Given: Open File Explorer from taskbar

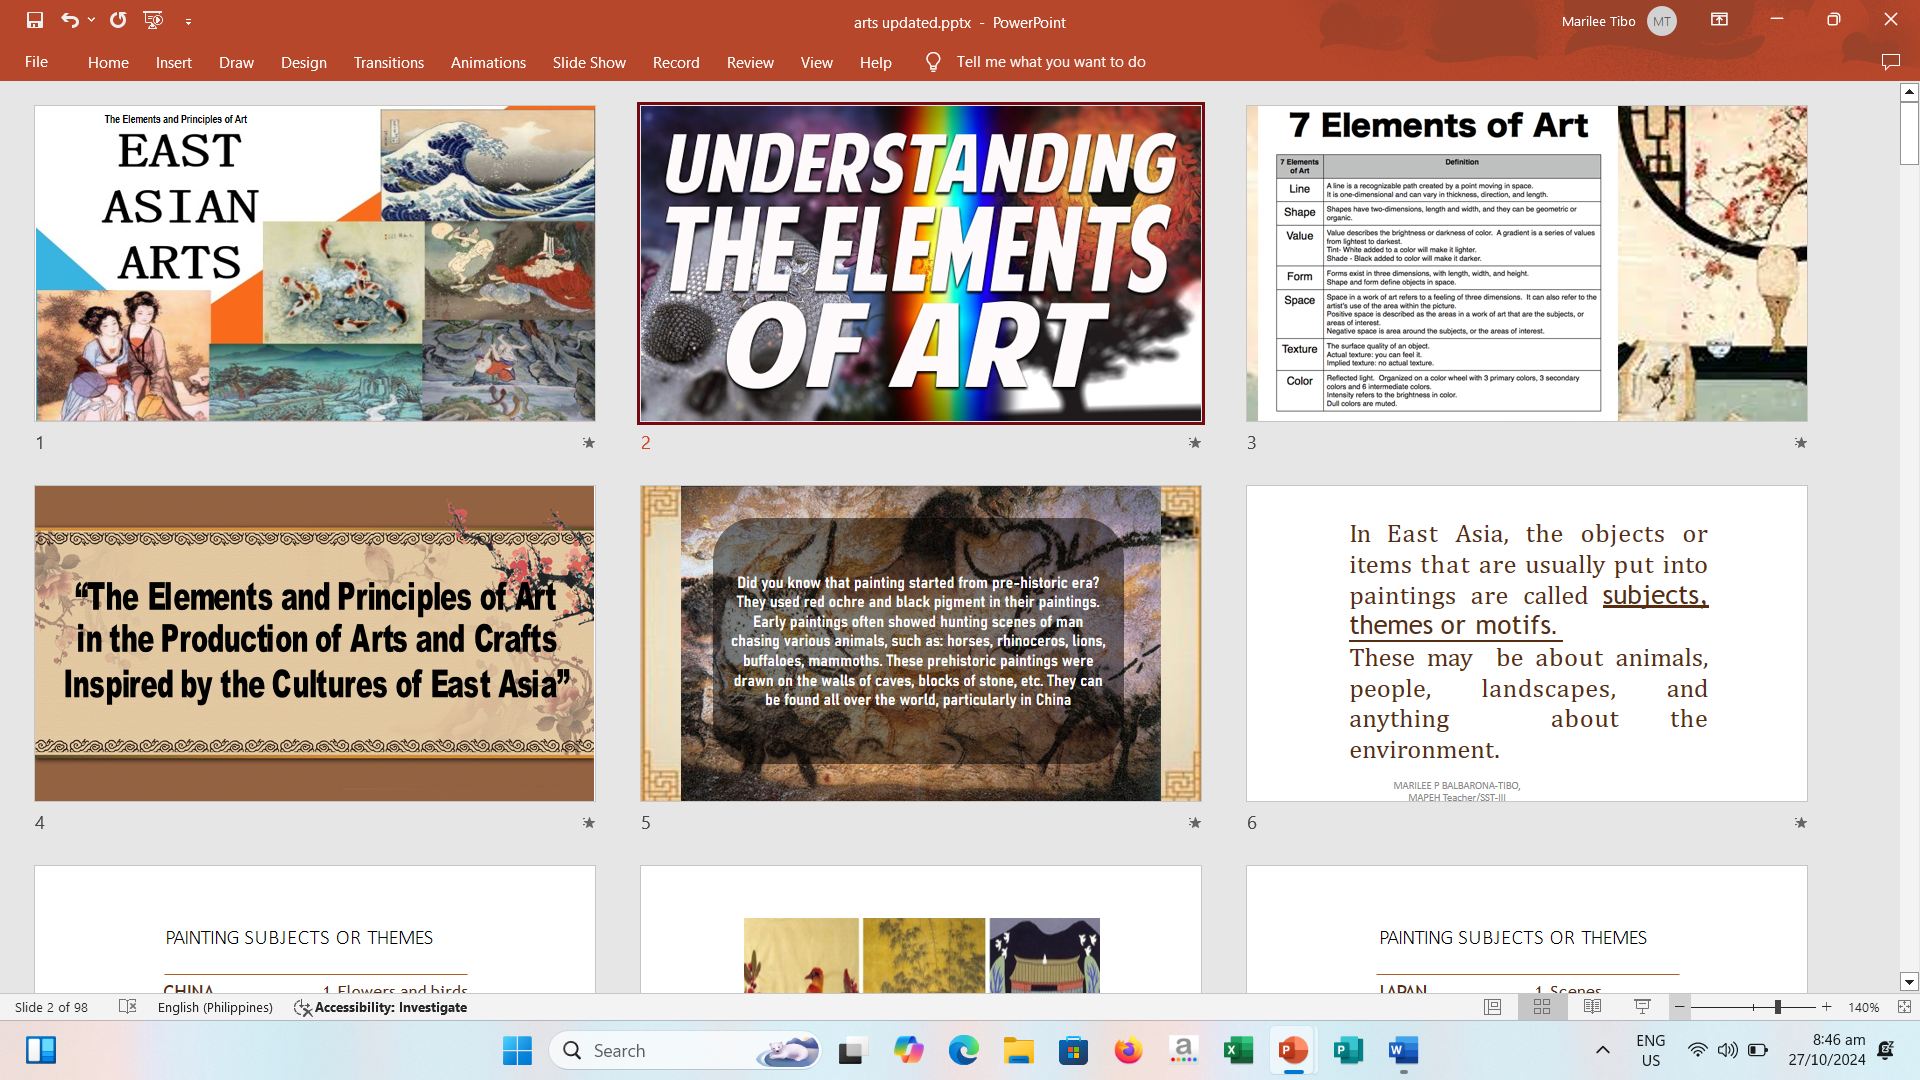Looking at the screenshot, I should point(1018,1050).
